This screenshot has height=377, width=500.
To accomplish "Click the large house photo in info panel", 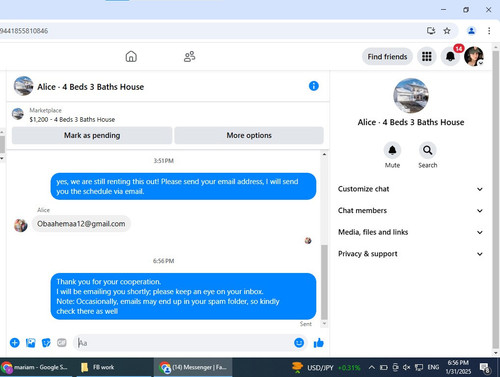I will [x=411, y=96].
